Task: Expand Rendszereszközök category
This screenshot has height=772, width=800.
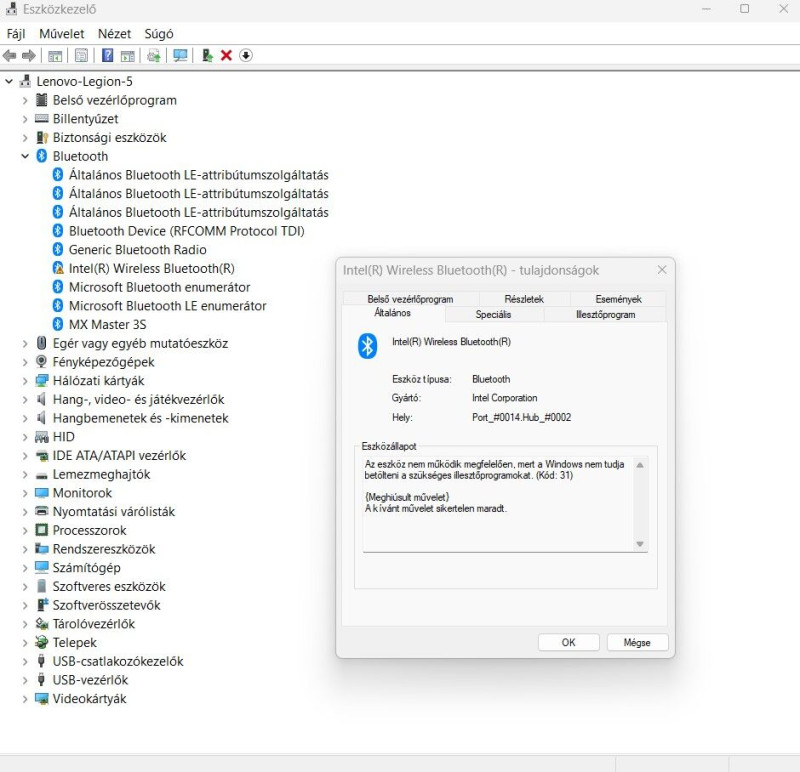Action: pyautogui.click(x=24, y=549)
